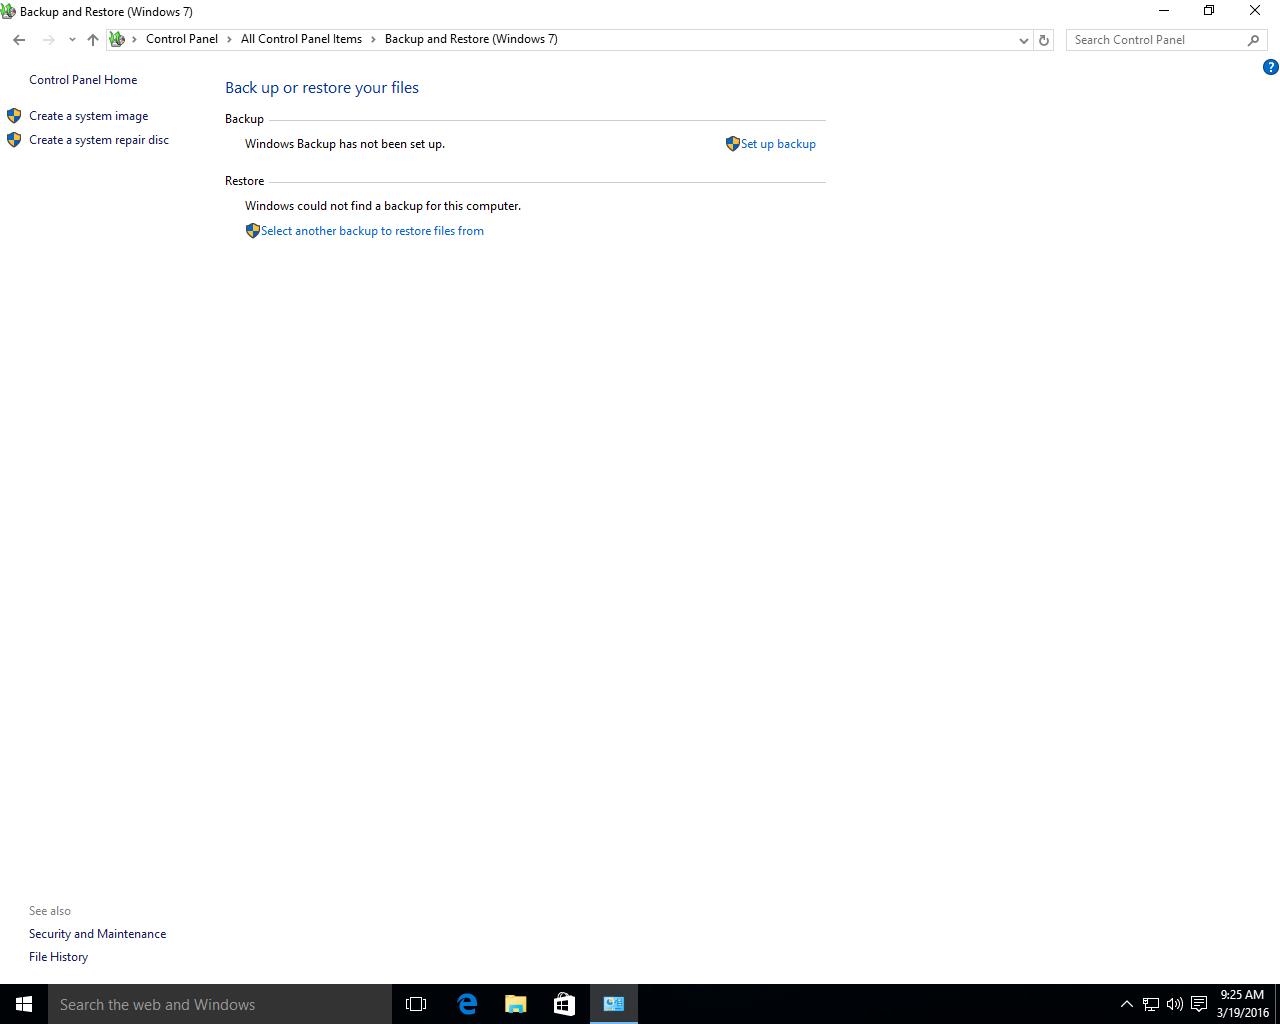
Task: Click the search magnifier icon
Action: [1253, 40]
